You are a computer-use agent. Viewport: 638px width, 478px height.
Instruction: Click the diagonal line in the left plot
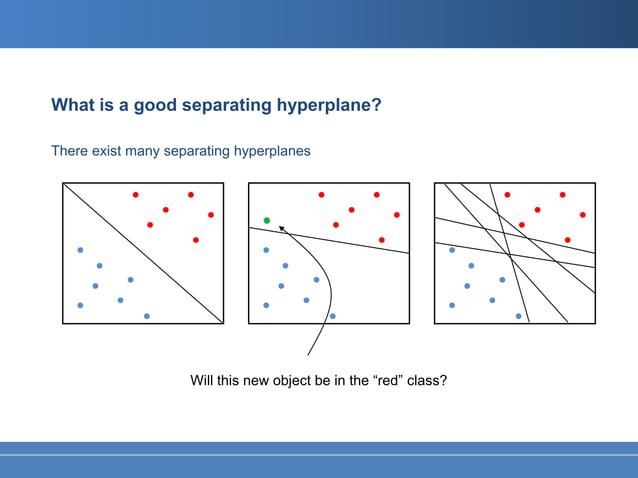pyautogui.click(x=143, y=253)
